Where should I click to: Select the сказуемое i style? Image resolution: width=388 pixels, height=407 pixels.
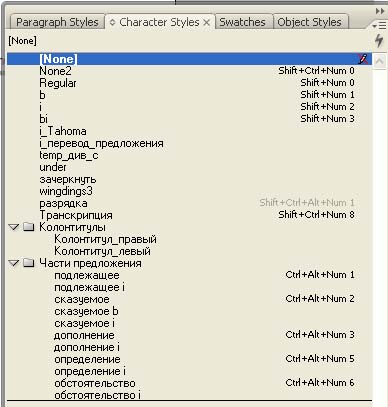[189, 323]
